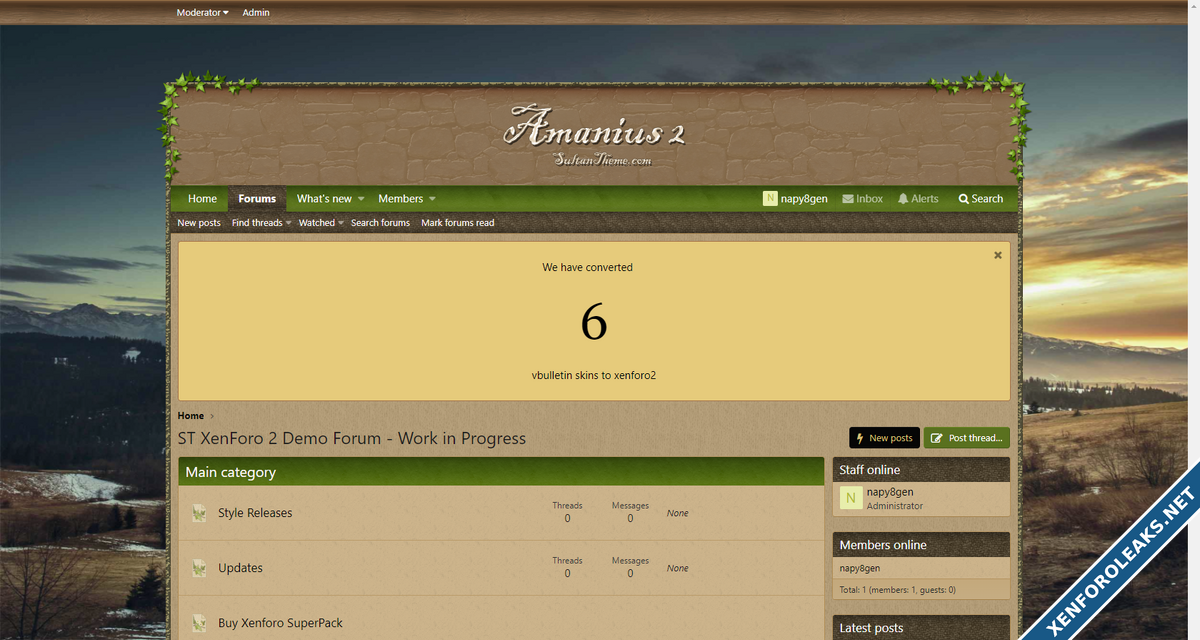
Task: Switch to the Home tab
Action: pos(202,199)
